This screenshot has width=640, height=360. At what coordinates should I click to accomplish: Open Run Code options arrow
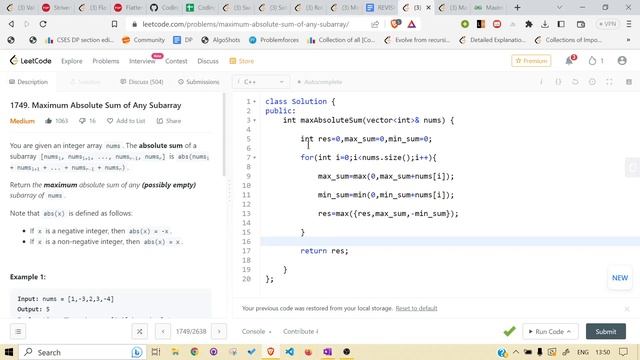pyautogui.click(x=569, y=331)
